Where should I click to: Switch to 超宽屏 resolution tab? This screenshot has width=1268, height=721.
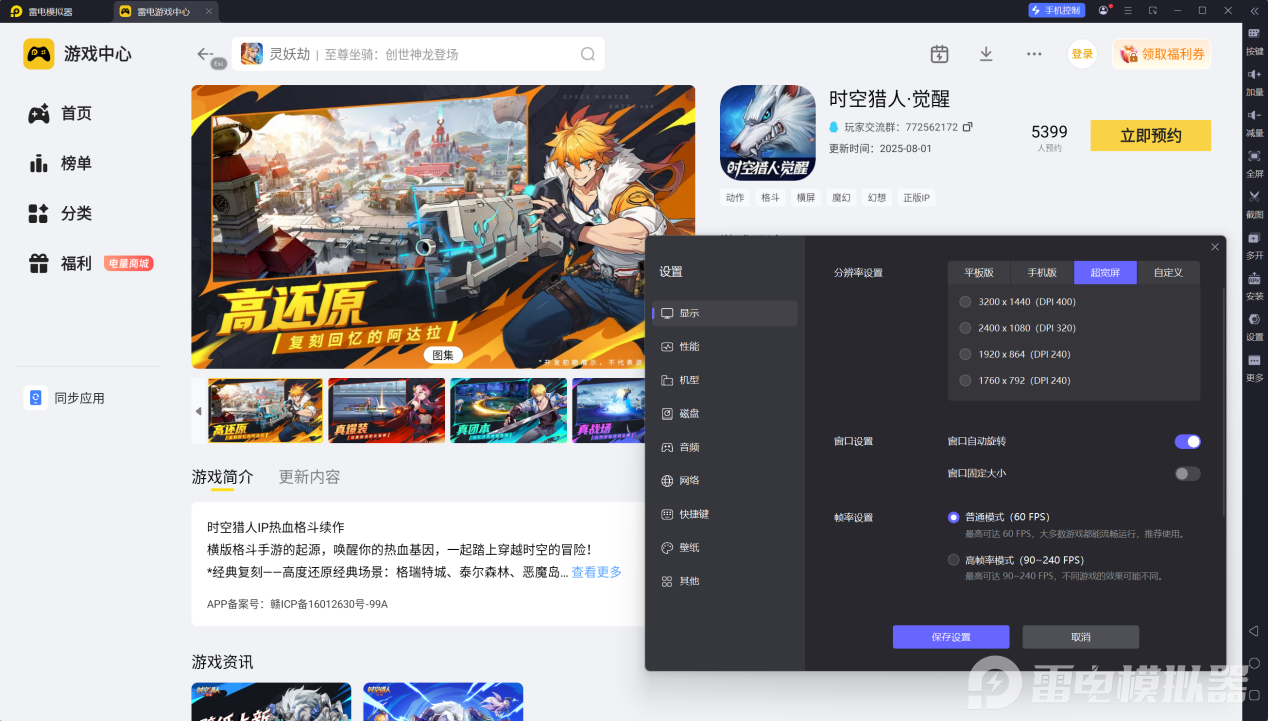(x=1105, y=272)
